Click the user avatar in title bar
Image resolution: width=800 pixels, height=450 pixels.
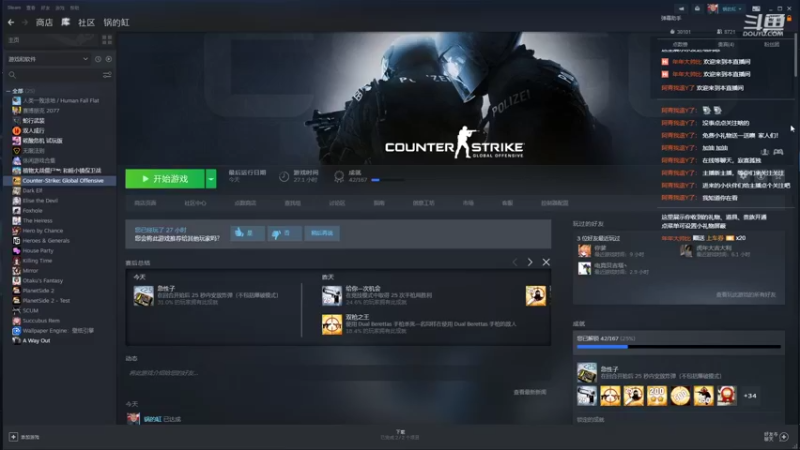point(713,8)
